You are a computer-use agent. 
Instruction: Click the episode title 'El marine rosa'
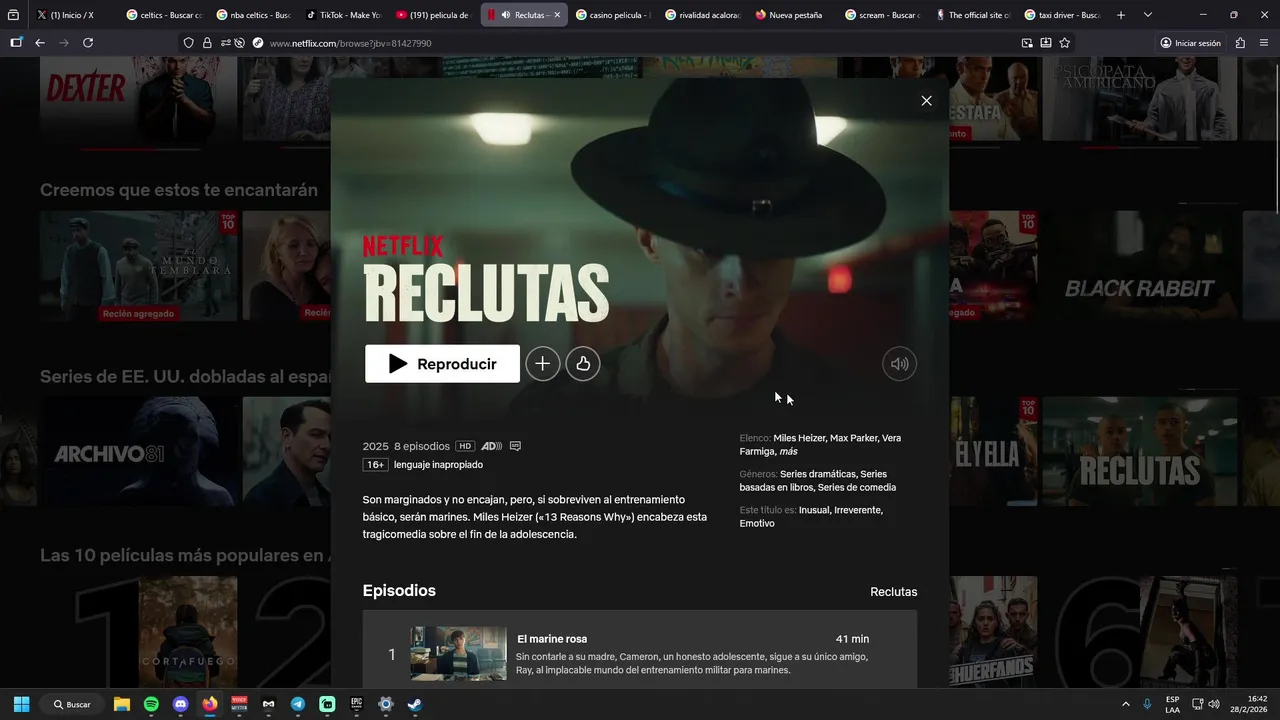[x=552, y=639]
